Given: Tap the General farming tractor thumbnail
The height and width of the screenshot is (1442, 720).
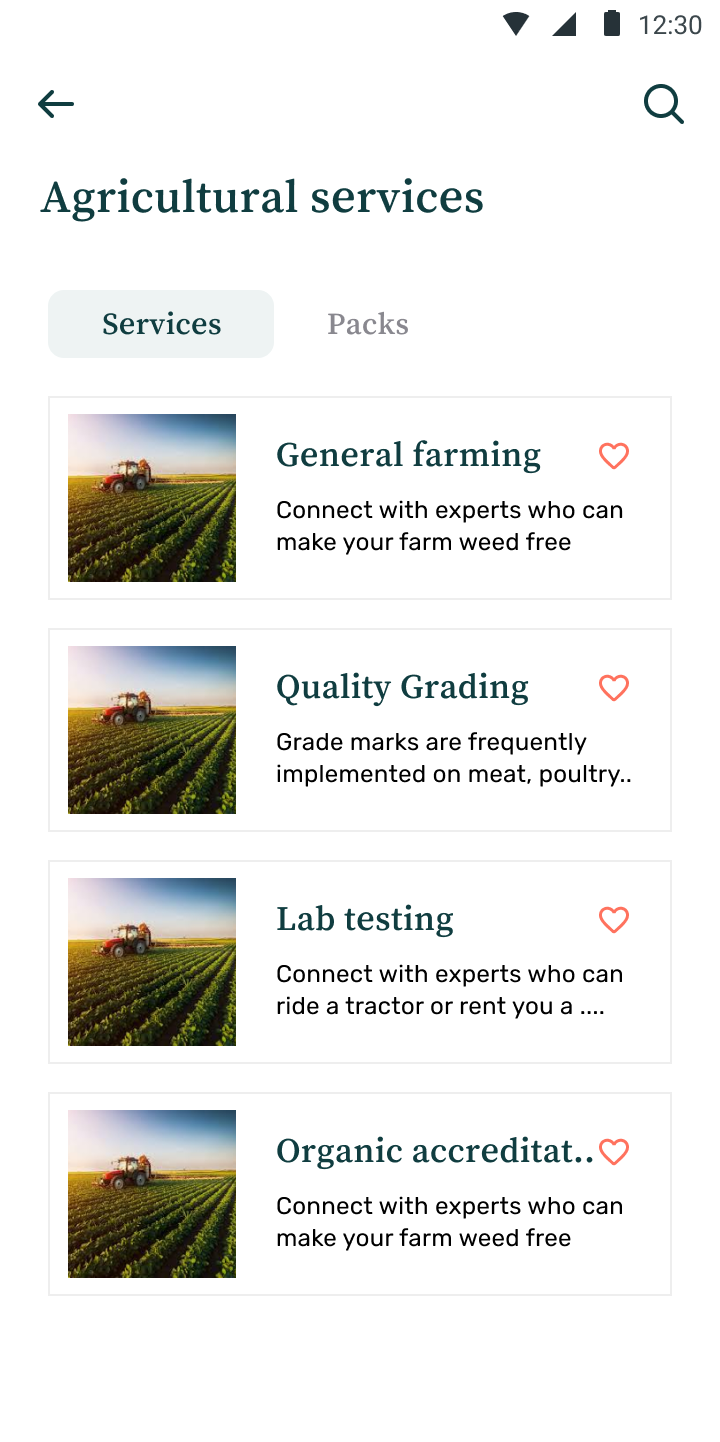Looking at the screenshot, I should point(152,498).
